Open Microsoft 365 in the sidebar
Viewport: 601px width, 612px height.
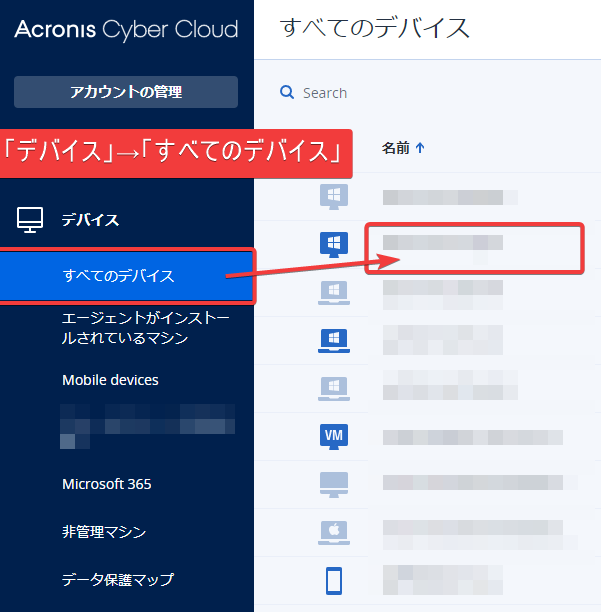[x=107, y=484]
